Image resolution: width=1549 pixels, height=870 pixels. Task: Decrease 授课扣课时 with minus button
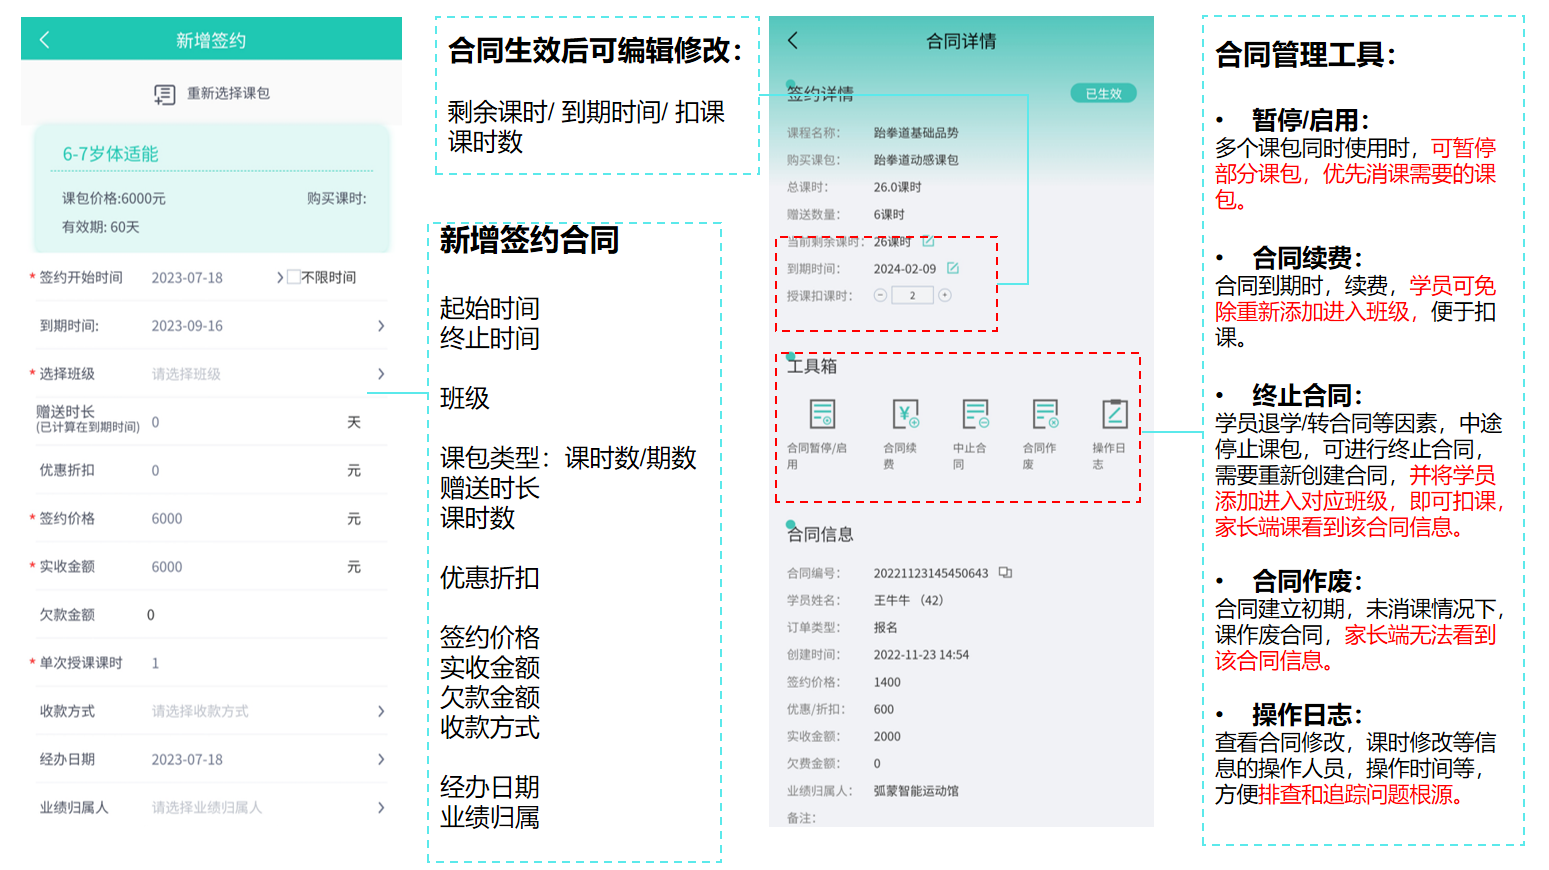click(x=880, y=295)
